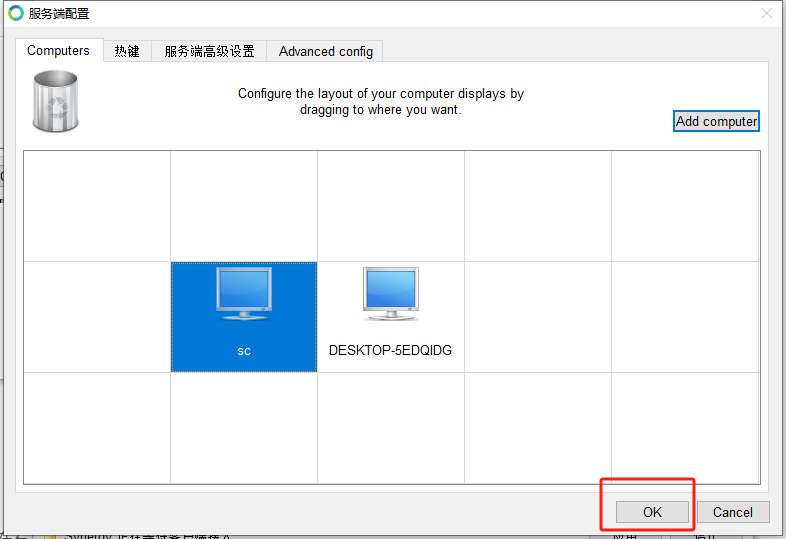786x539 pixels.
Task: Switch to the Advanced config tab
Action: pyautogui.click(x=325, y=51)
